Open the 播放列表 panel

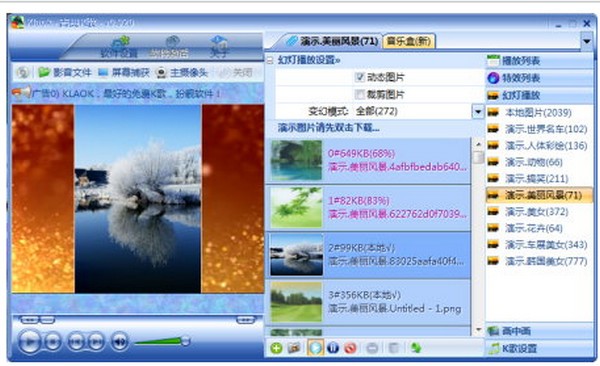[540, 60]
